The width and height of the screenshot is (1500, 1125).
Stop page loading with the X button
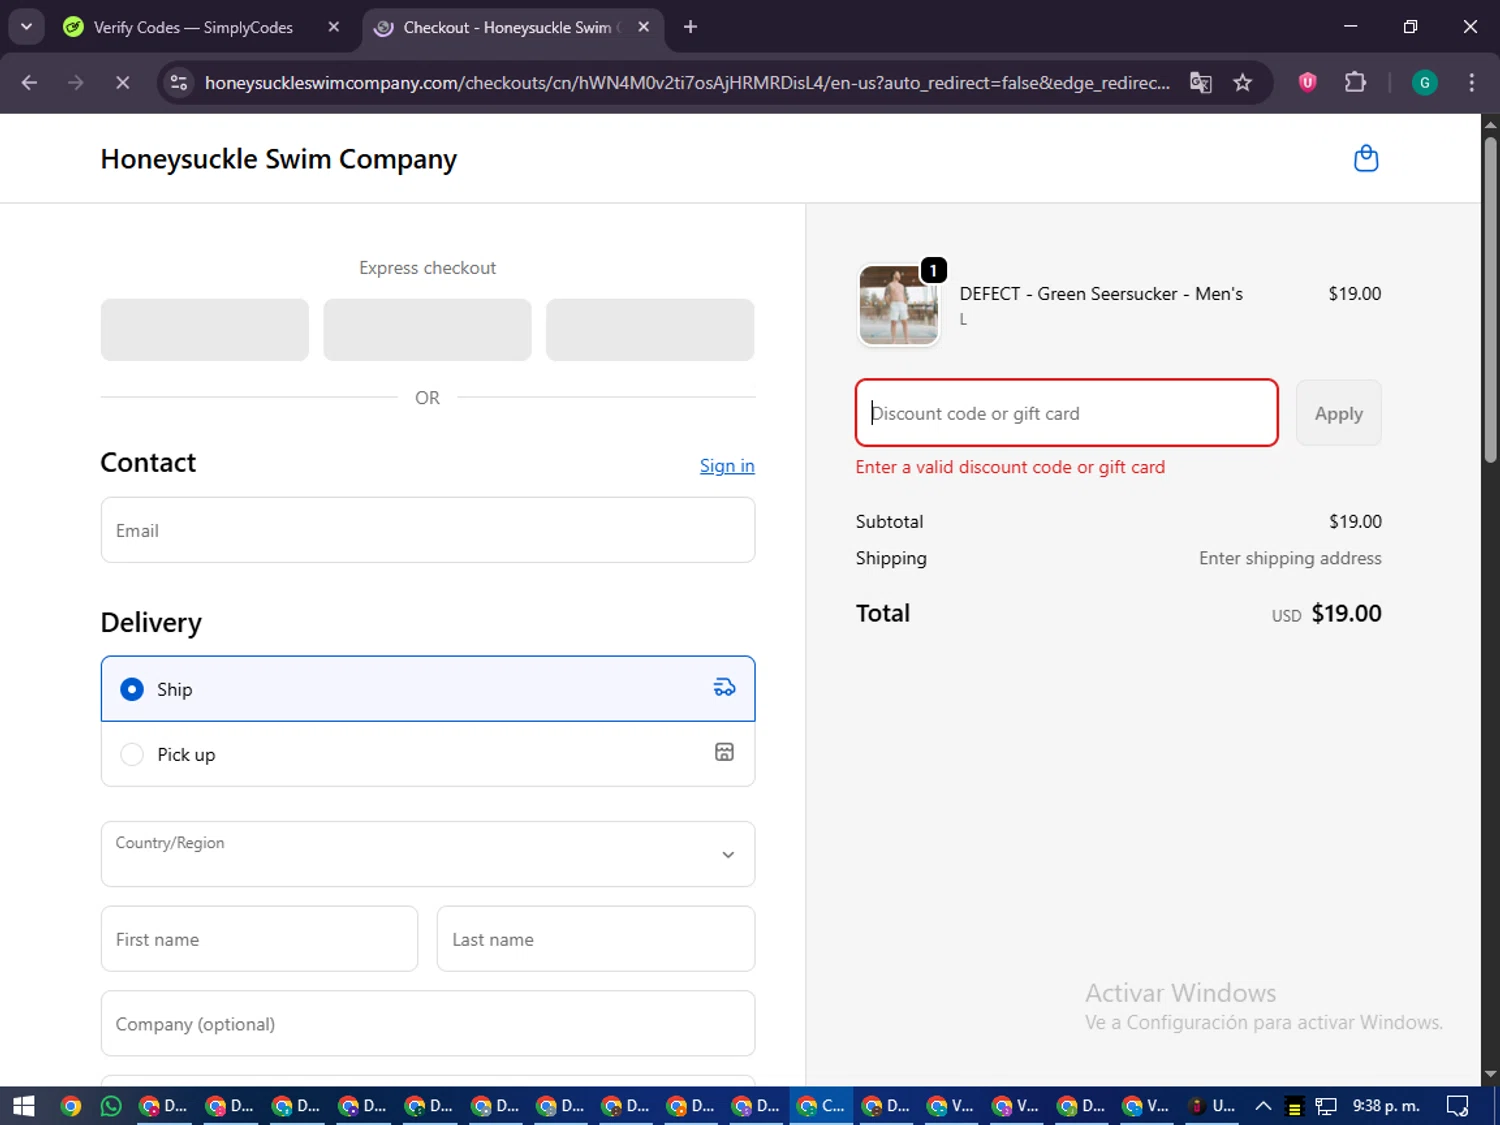click(x=122, y=83)
